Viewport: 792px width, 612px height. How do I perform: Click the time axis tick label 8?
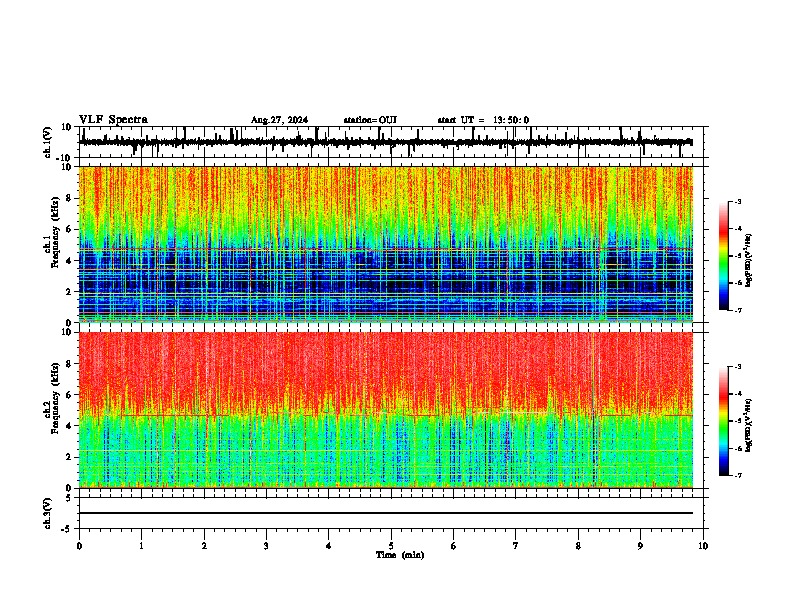pyautogui.click(x=578, y=546)
